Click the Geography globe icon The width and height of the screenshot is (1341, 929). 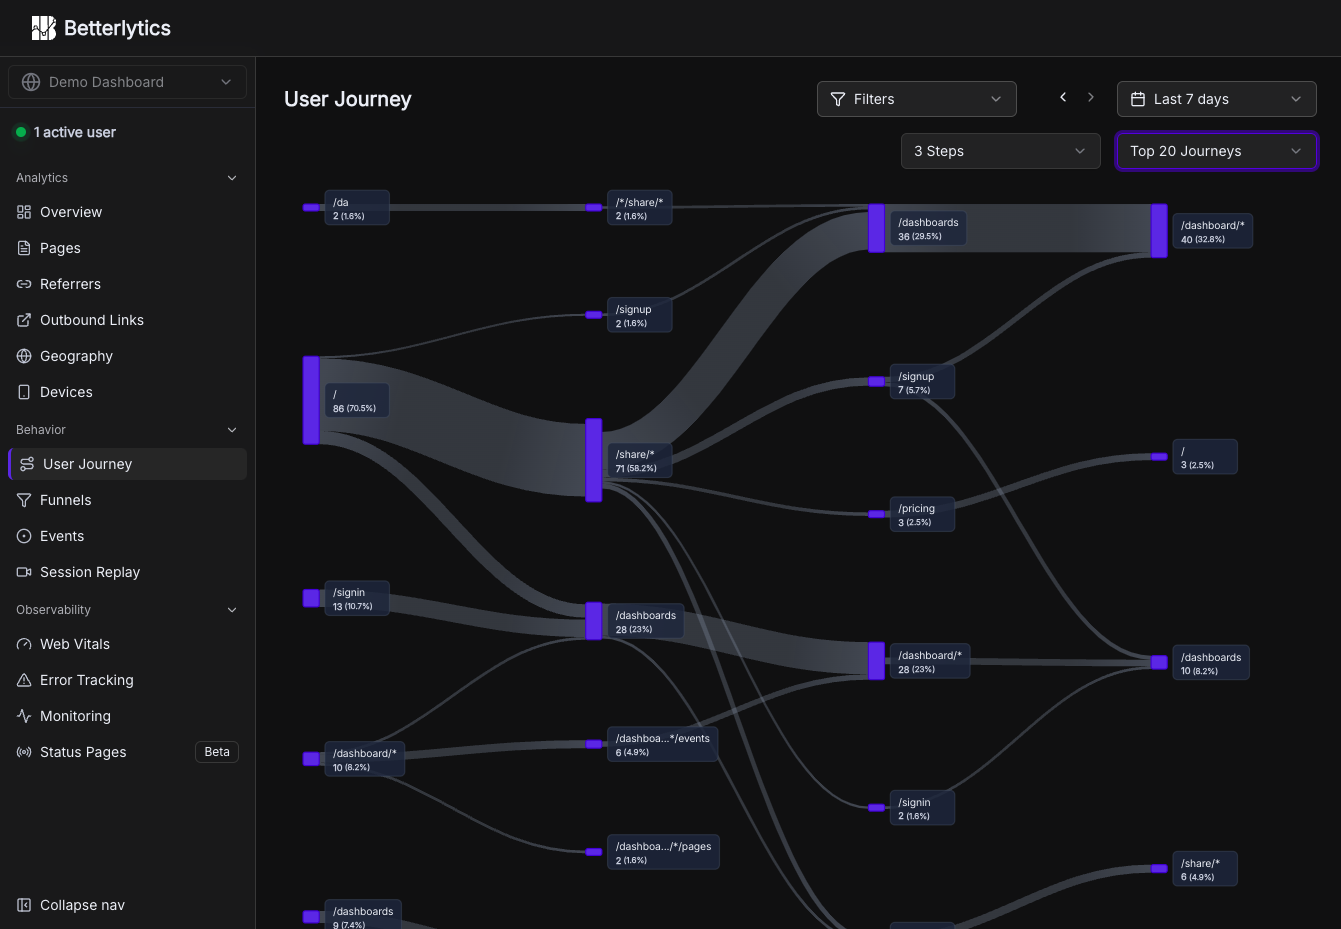(24, 356)
